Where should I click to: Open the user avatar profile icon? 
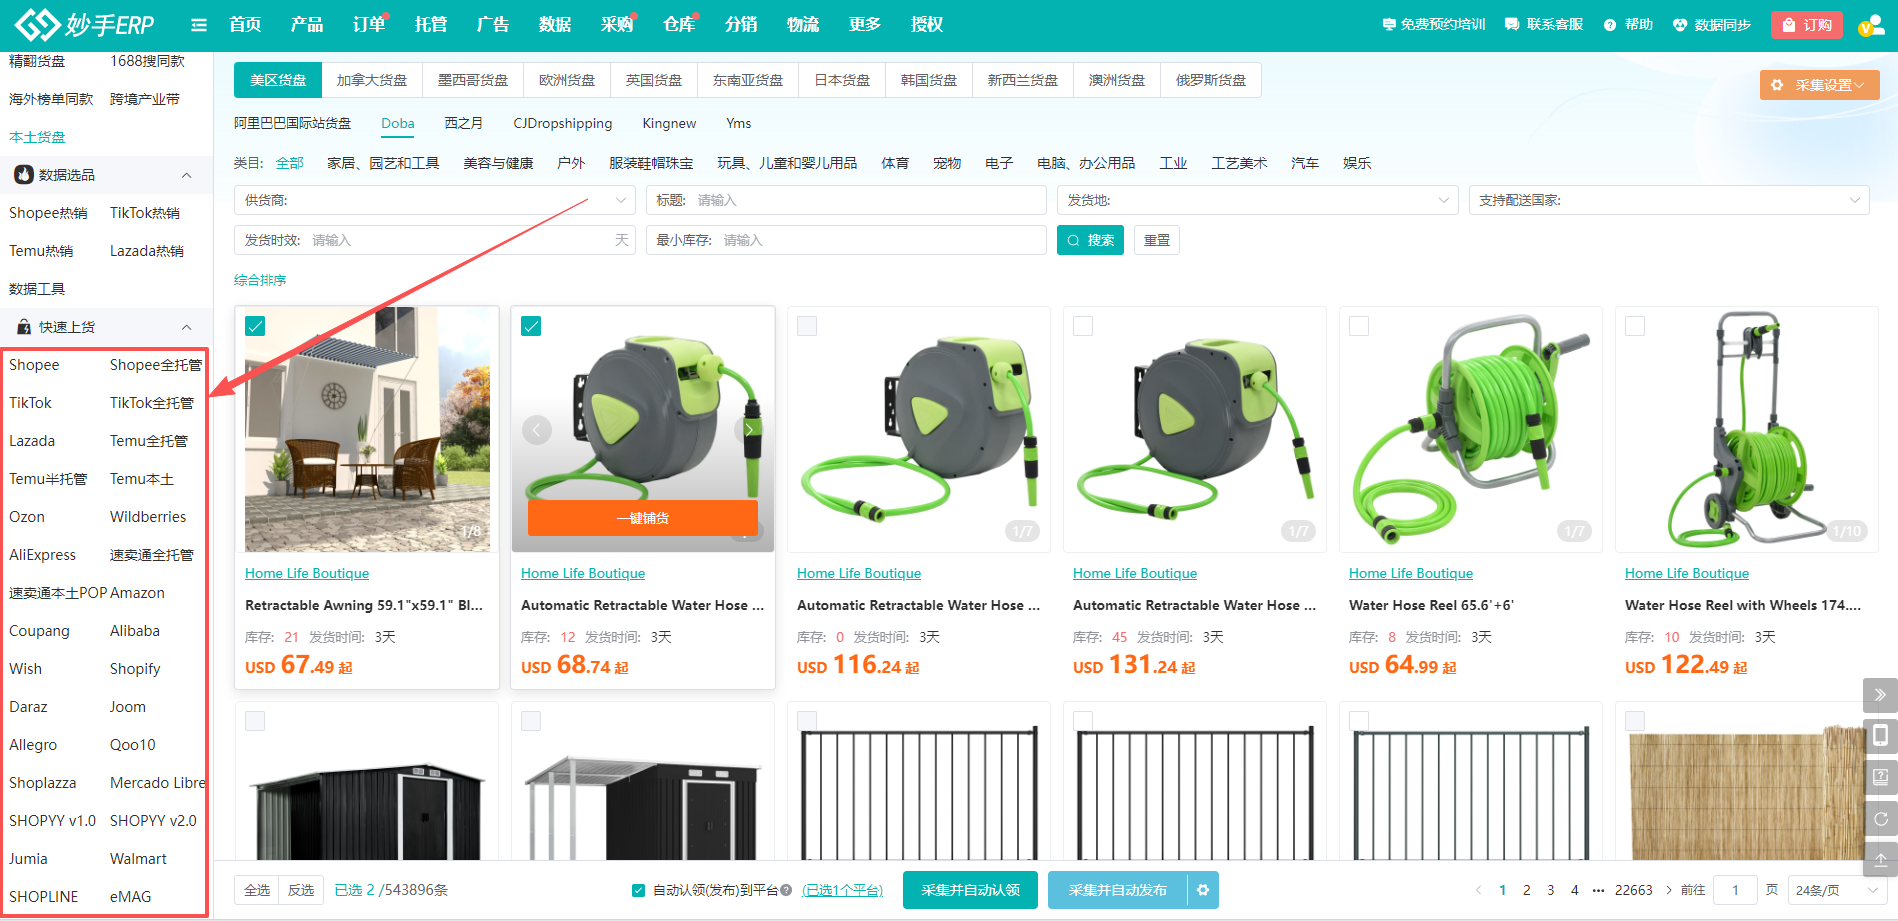tap(1870, 25)
